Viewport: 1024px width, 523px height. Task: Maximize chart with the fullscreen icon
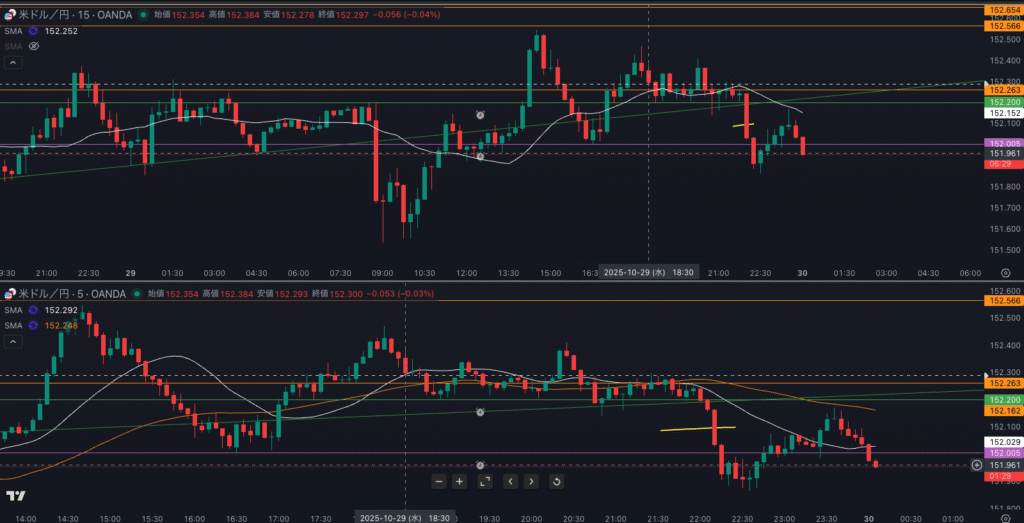[485, 481]
